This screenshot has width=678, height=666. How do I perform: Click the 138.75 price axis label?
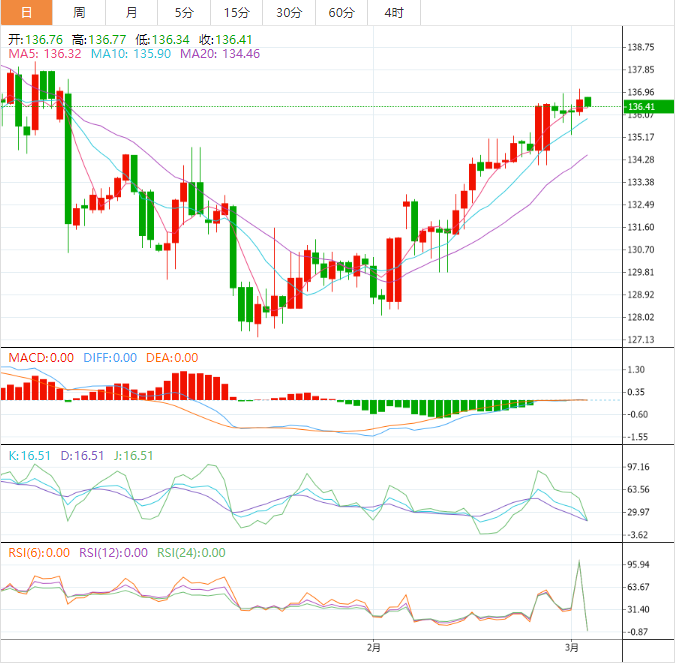pos(641,47)
